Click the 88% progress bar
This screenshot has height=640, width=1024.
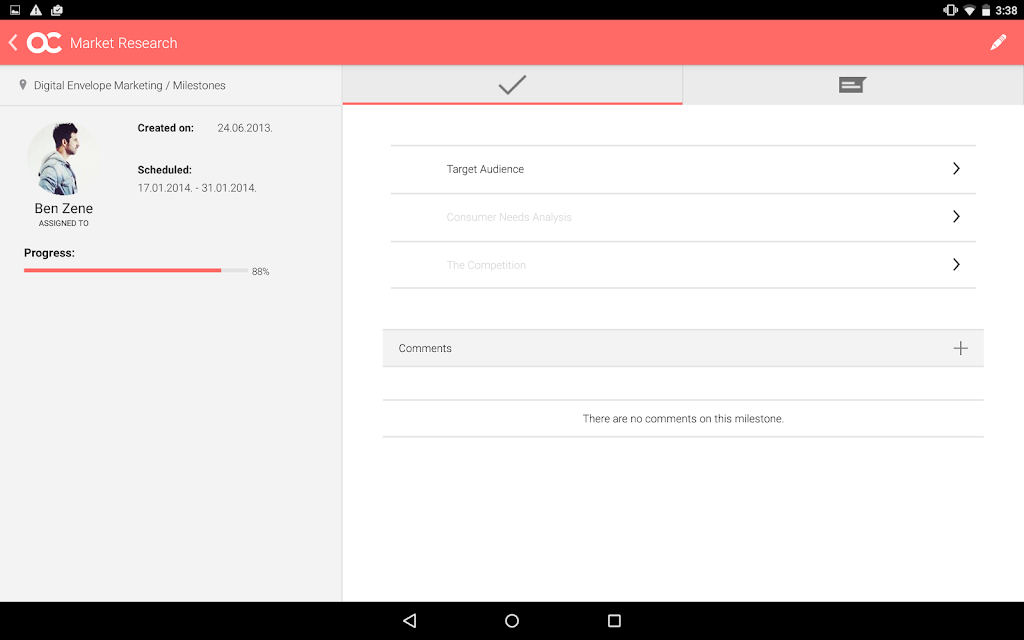(136, 270)
